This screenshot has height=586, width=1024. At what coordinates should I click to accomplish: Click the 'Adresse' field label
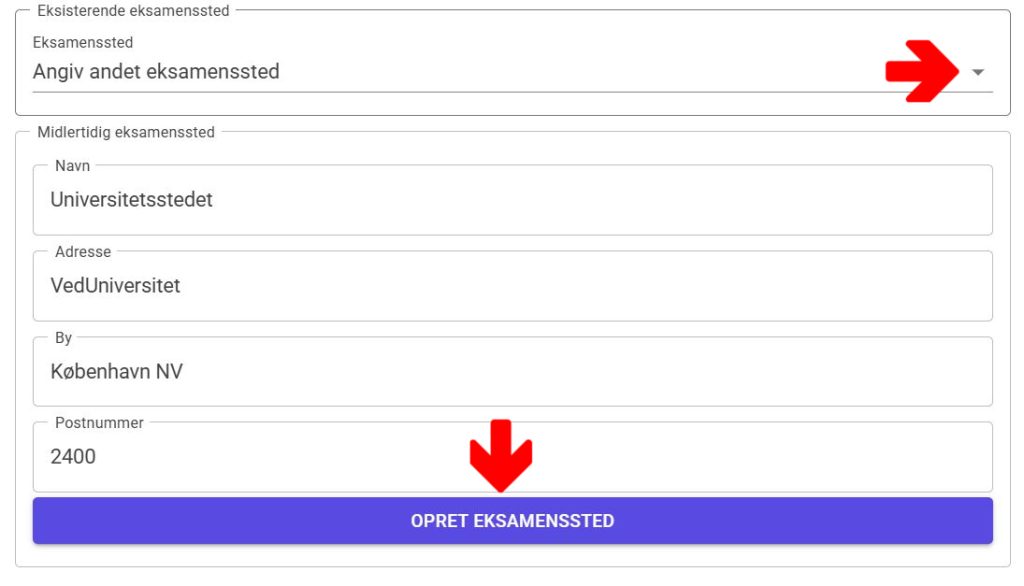pyautogui.click(x=83, y=252)
